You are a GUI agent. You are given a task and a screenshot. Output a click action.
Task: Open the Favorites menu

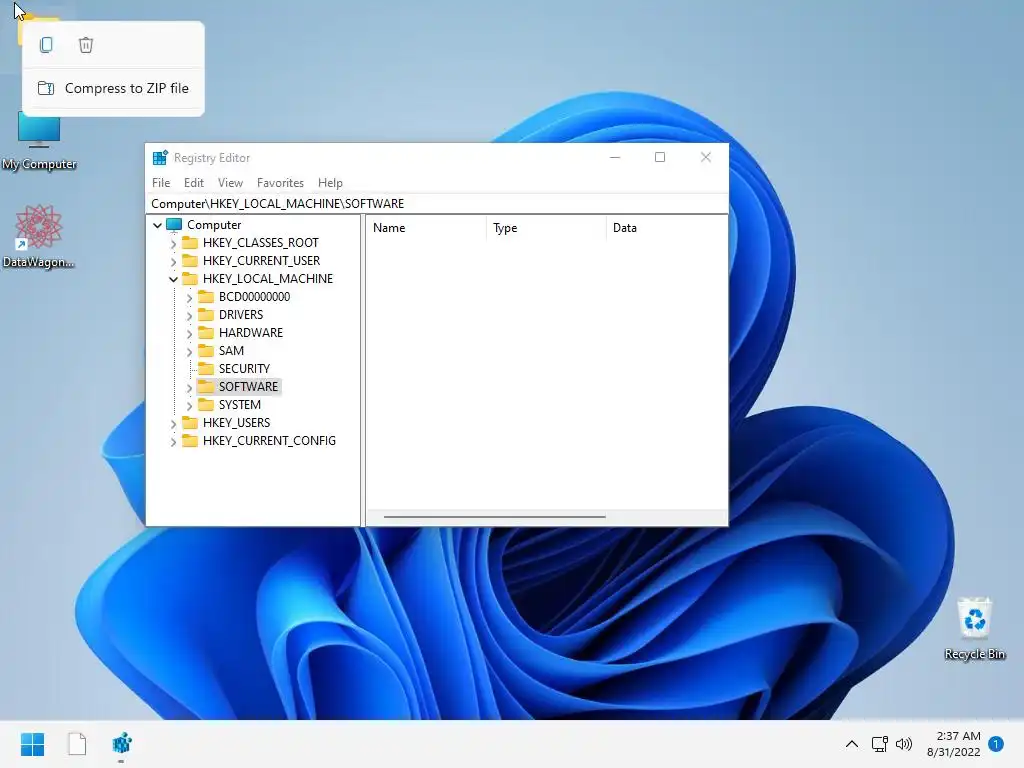(280, 183)
